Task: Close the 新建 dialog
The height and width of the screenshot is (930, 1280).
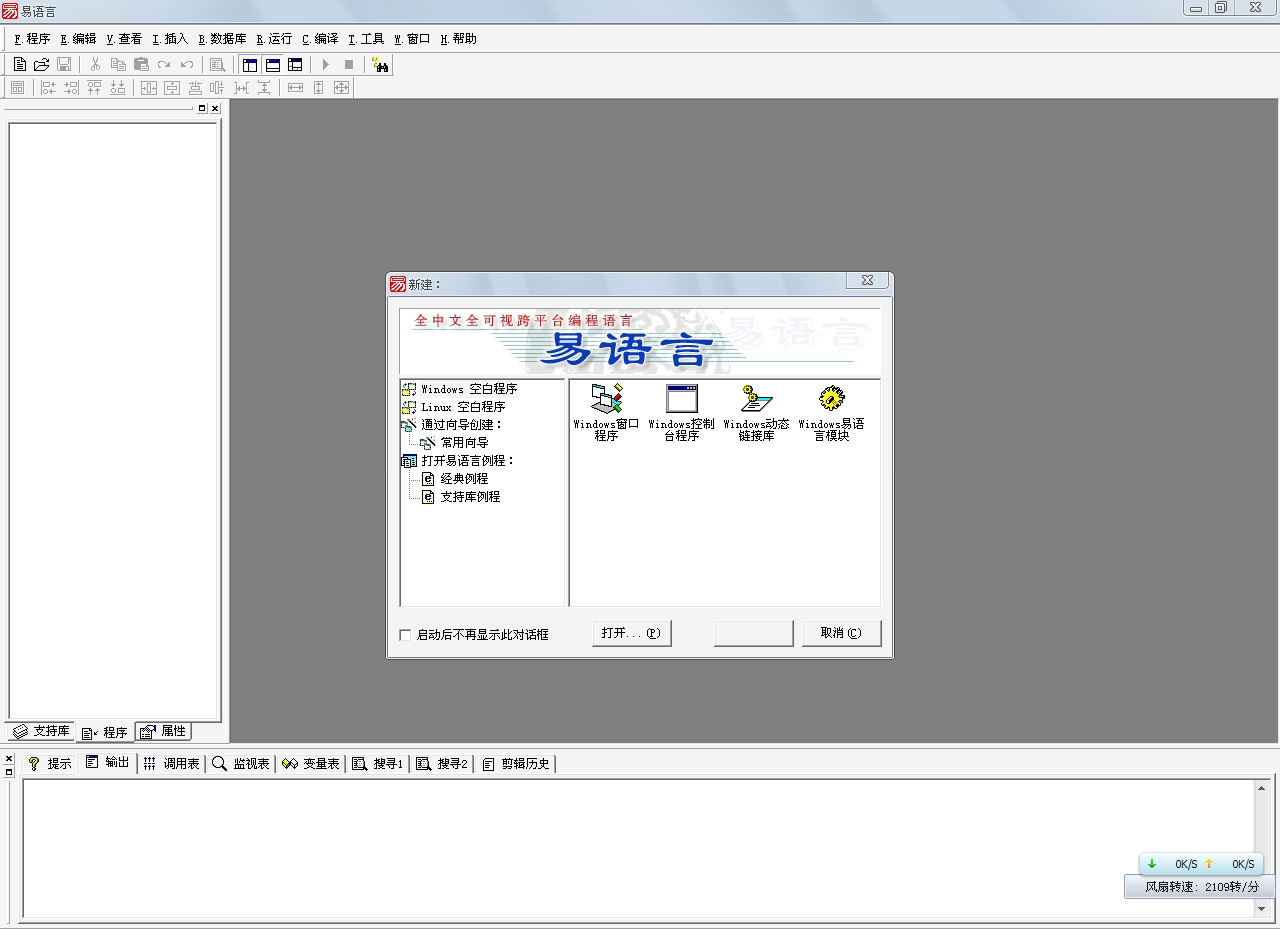Action: tap(867, 281)
